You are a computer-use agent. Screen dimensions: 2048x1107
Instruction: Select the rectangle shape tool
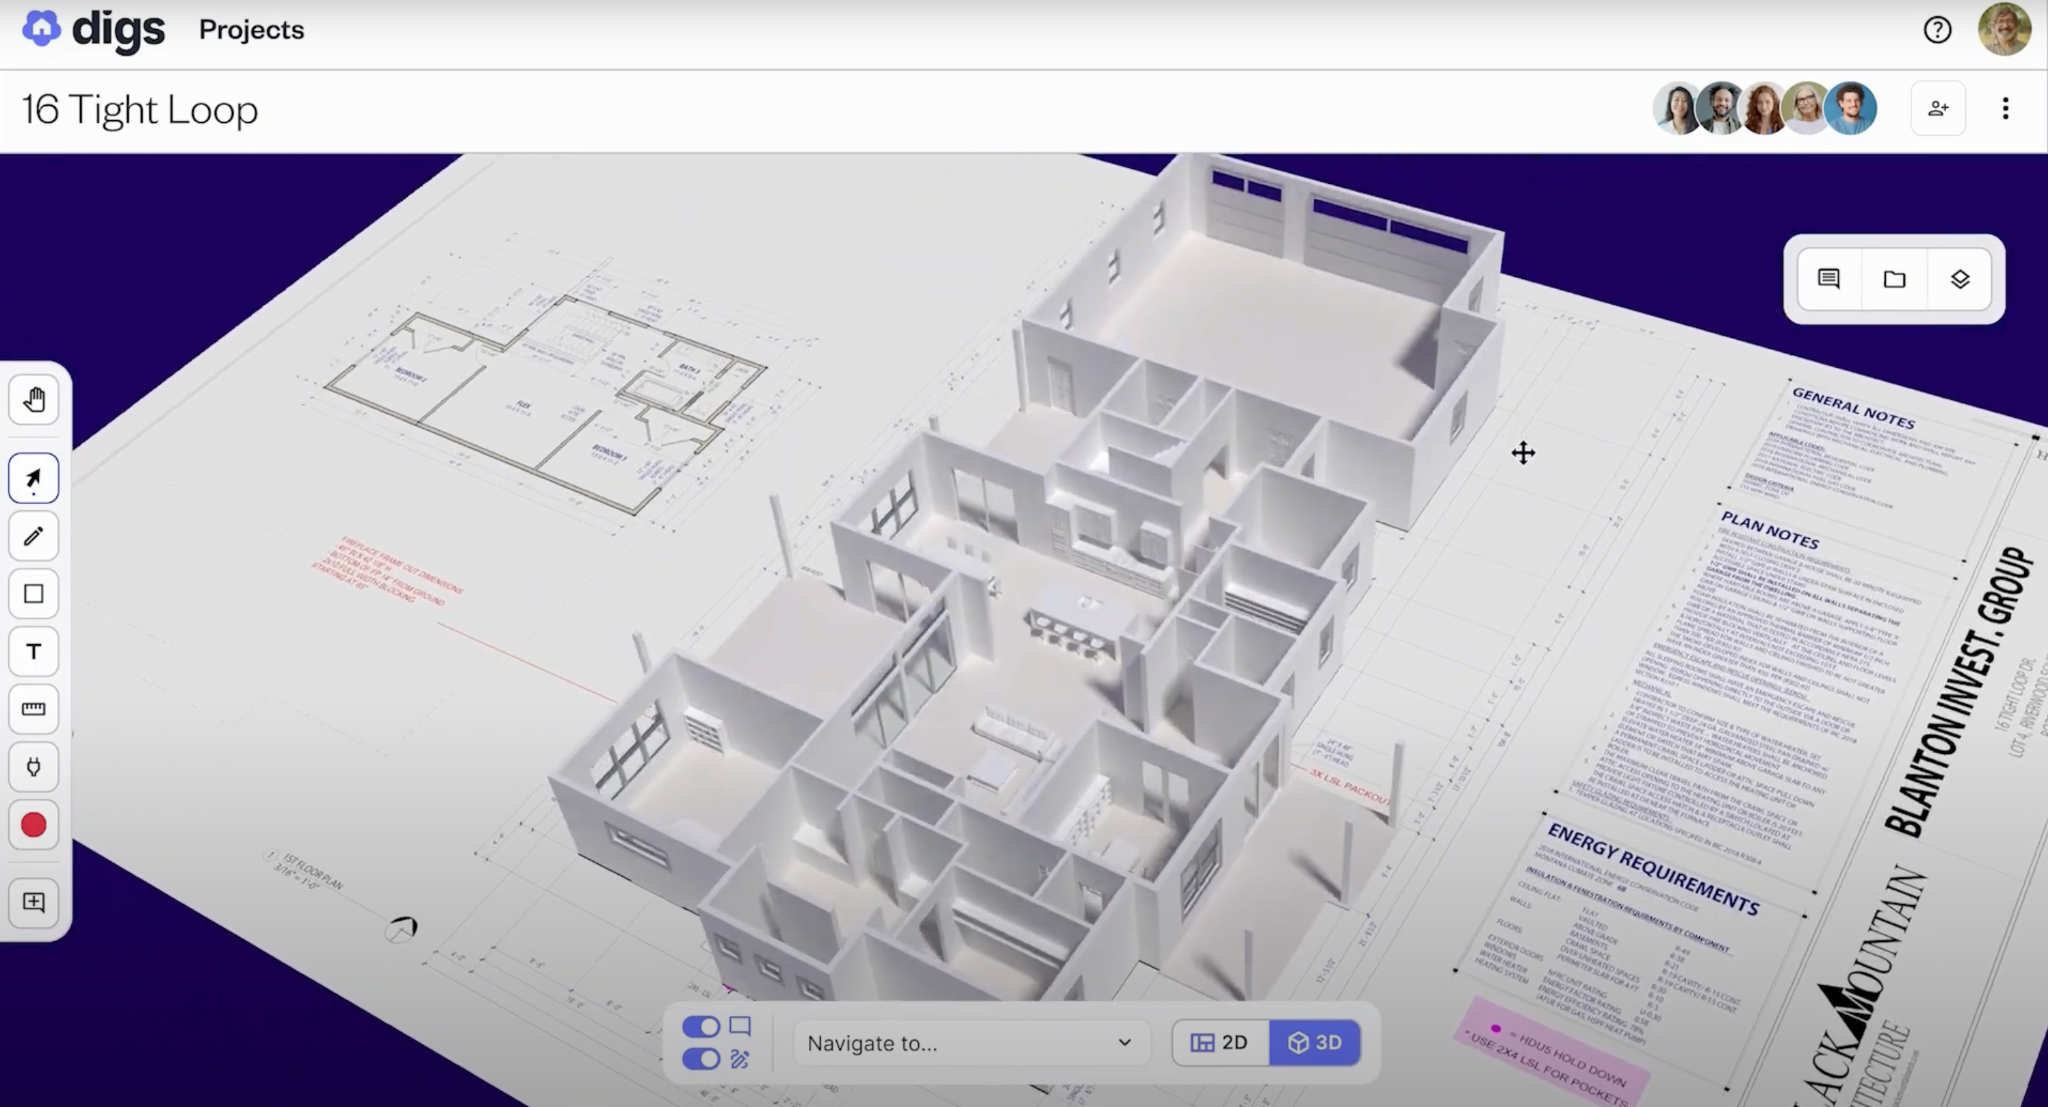34,594
